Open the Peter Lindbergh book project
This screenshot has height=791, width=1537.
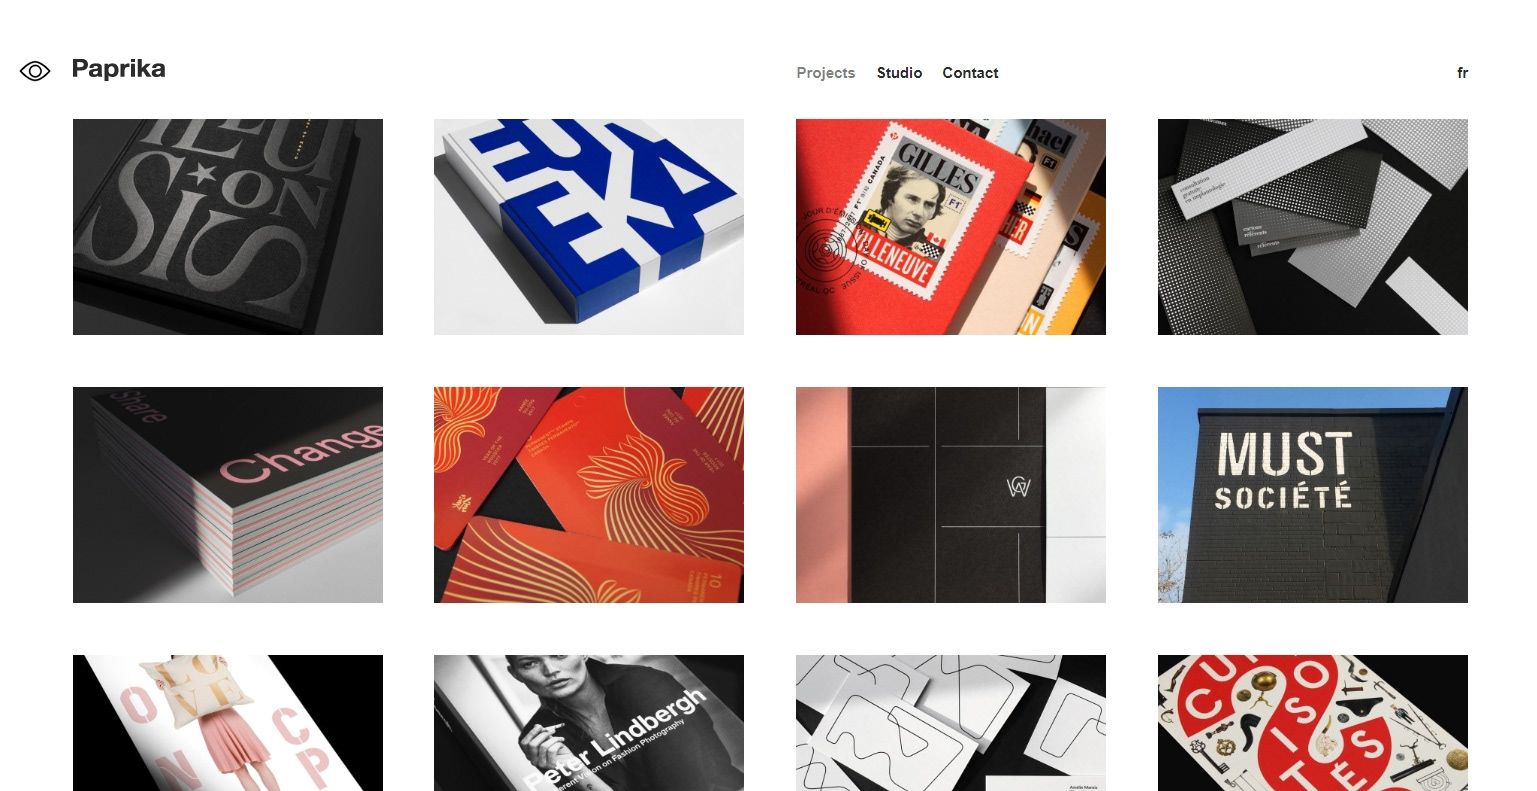(x=589, y=723)
